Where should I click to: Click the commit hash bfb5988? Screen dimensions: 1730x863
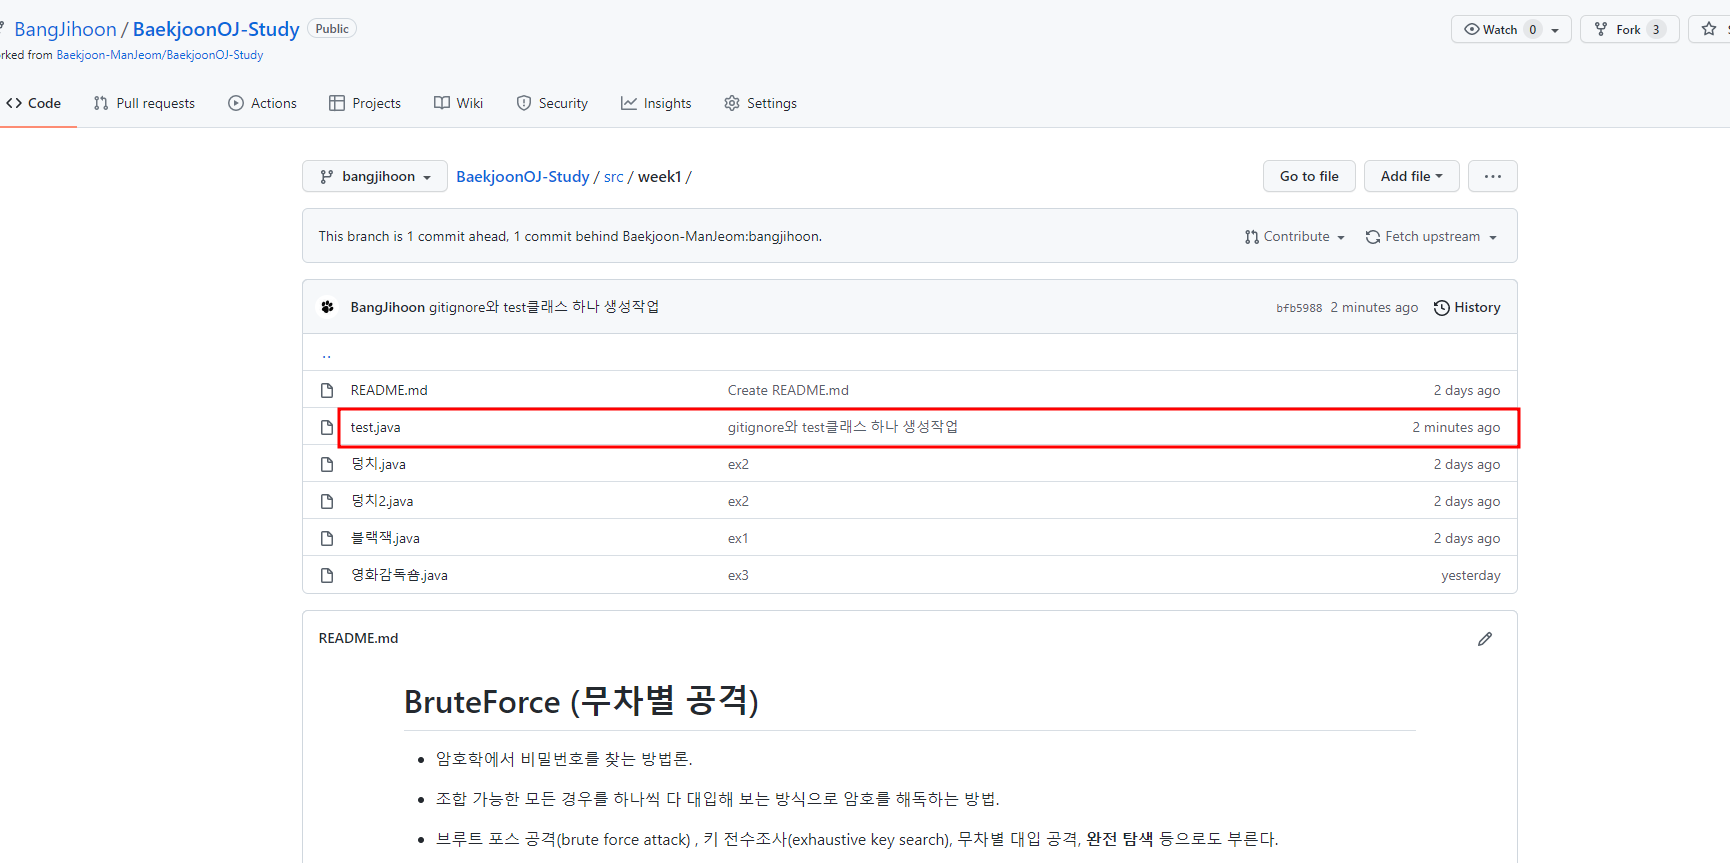1299,308
